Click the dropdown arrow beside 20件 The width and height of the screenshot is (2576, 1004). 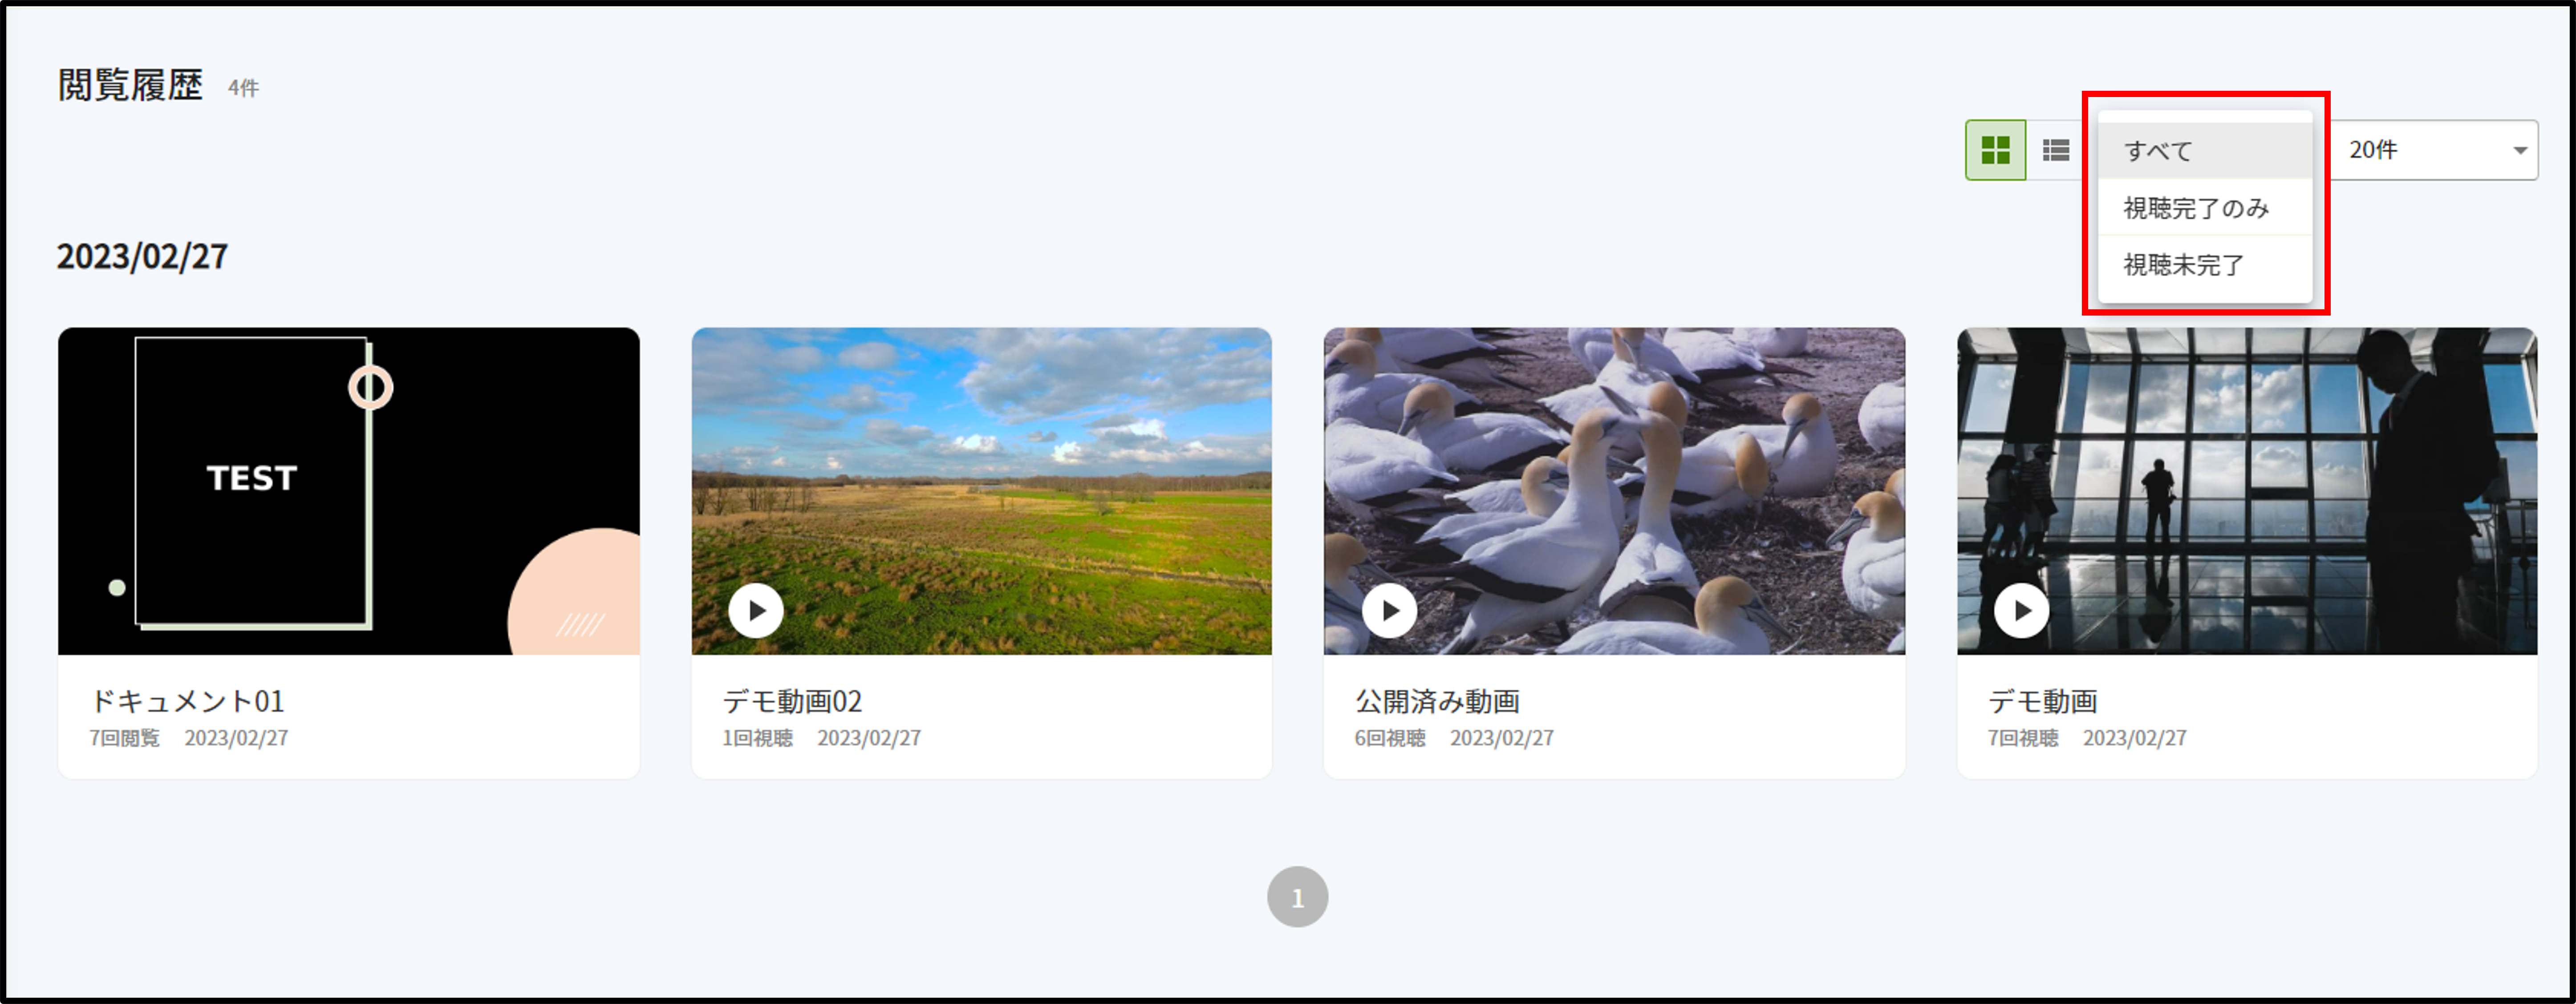click(x=2520, y=151)
